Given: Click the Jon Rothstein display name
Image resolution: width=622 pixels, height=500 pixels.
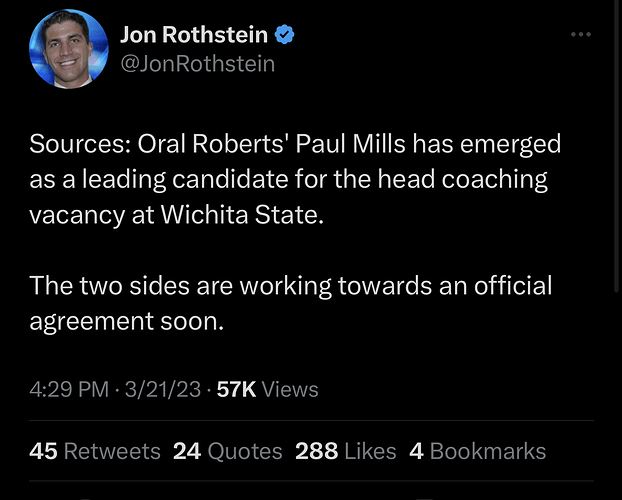Looking at the screenshot, I should tap(193, 35).
